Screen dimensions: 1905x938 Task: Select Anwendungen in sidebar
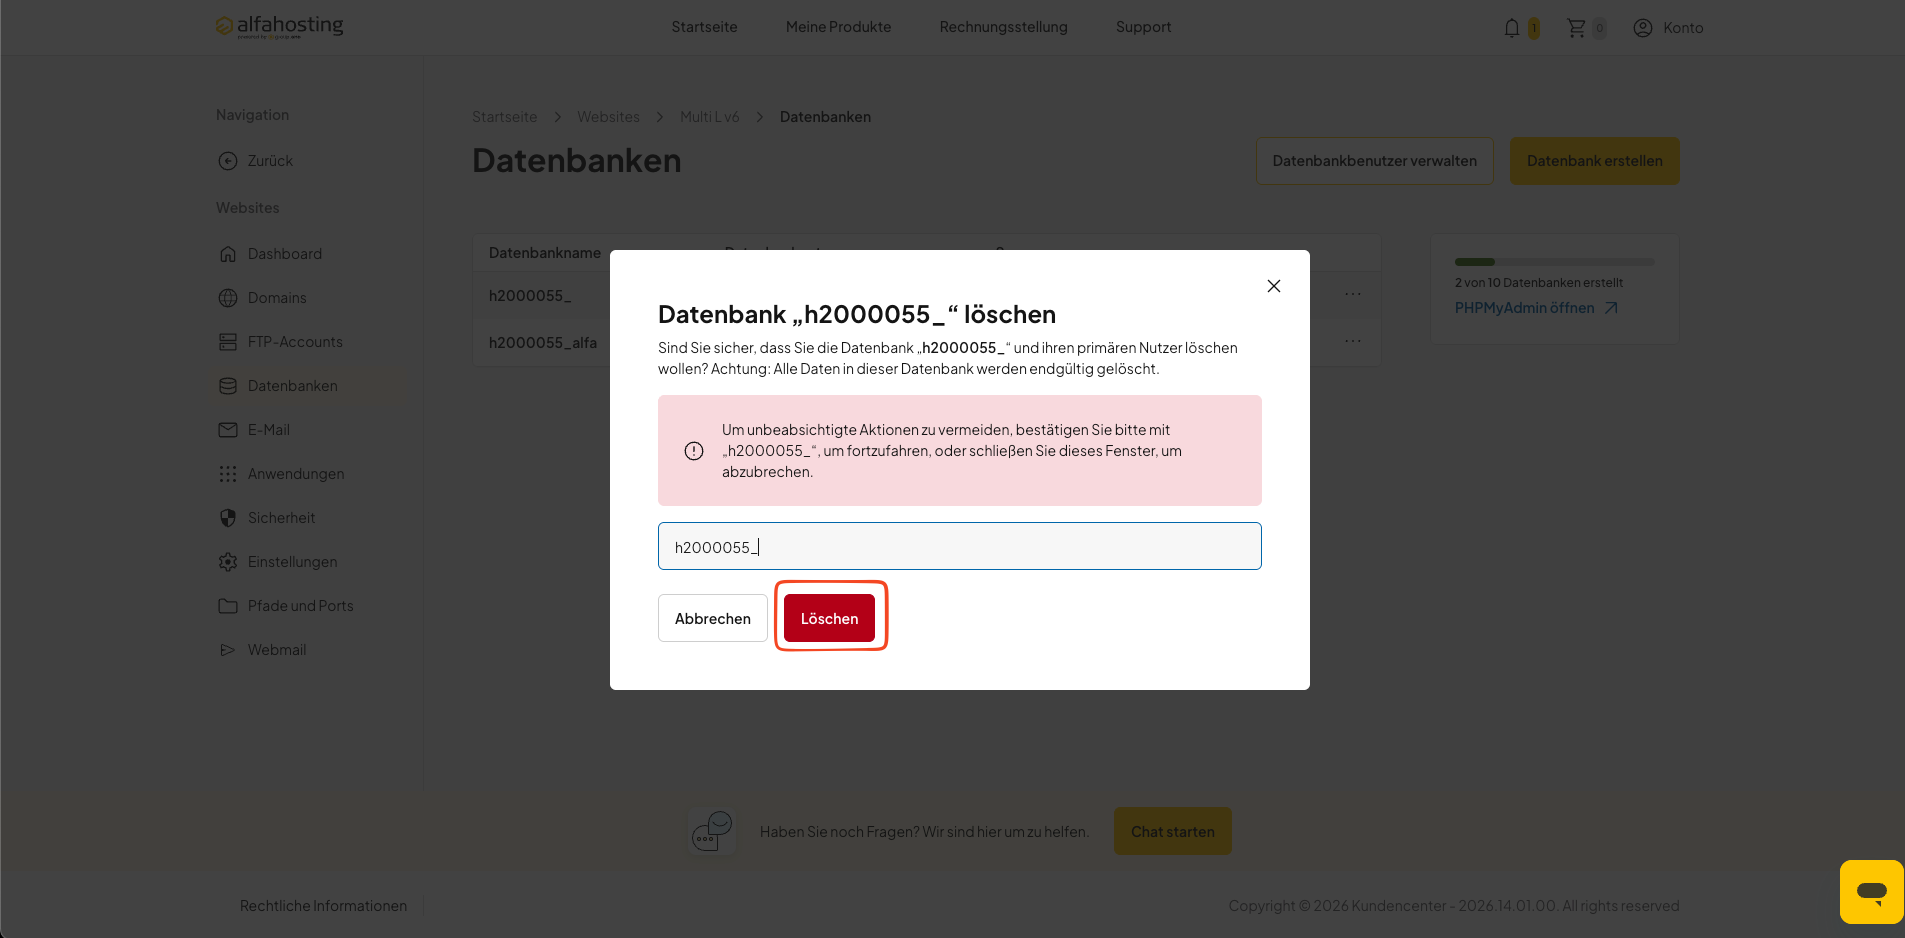[296, 474]
